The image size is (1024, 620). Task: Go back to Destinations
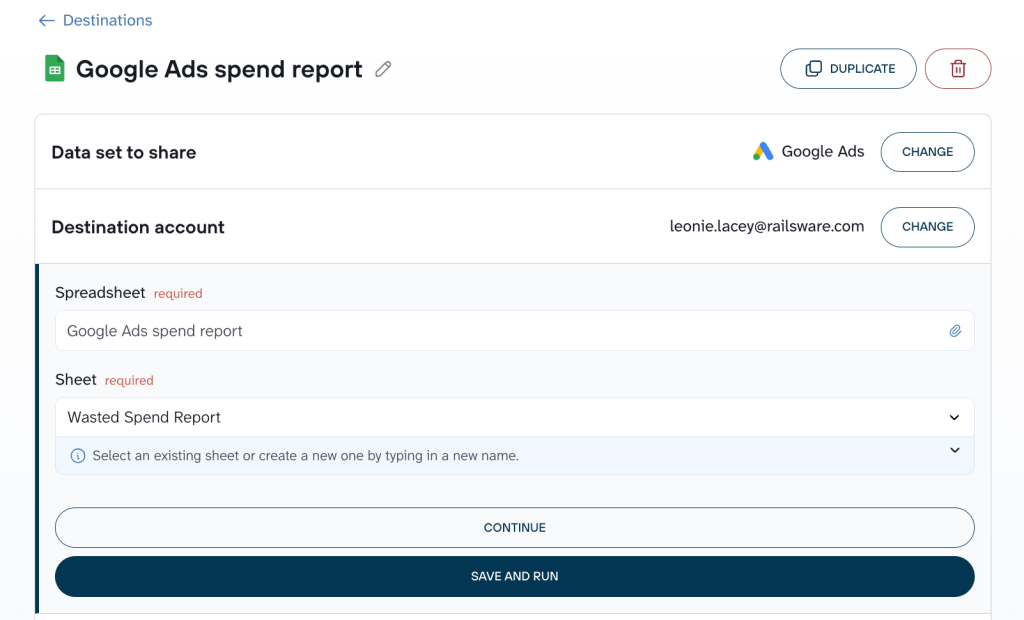click(x=95, y=20)
